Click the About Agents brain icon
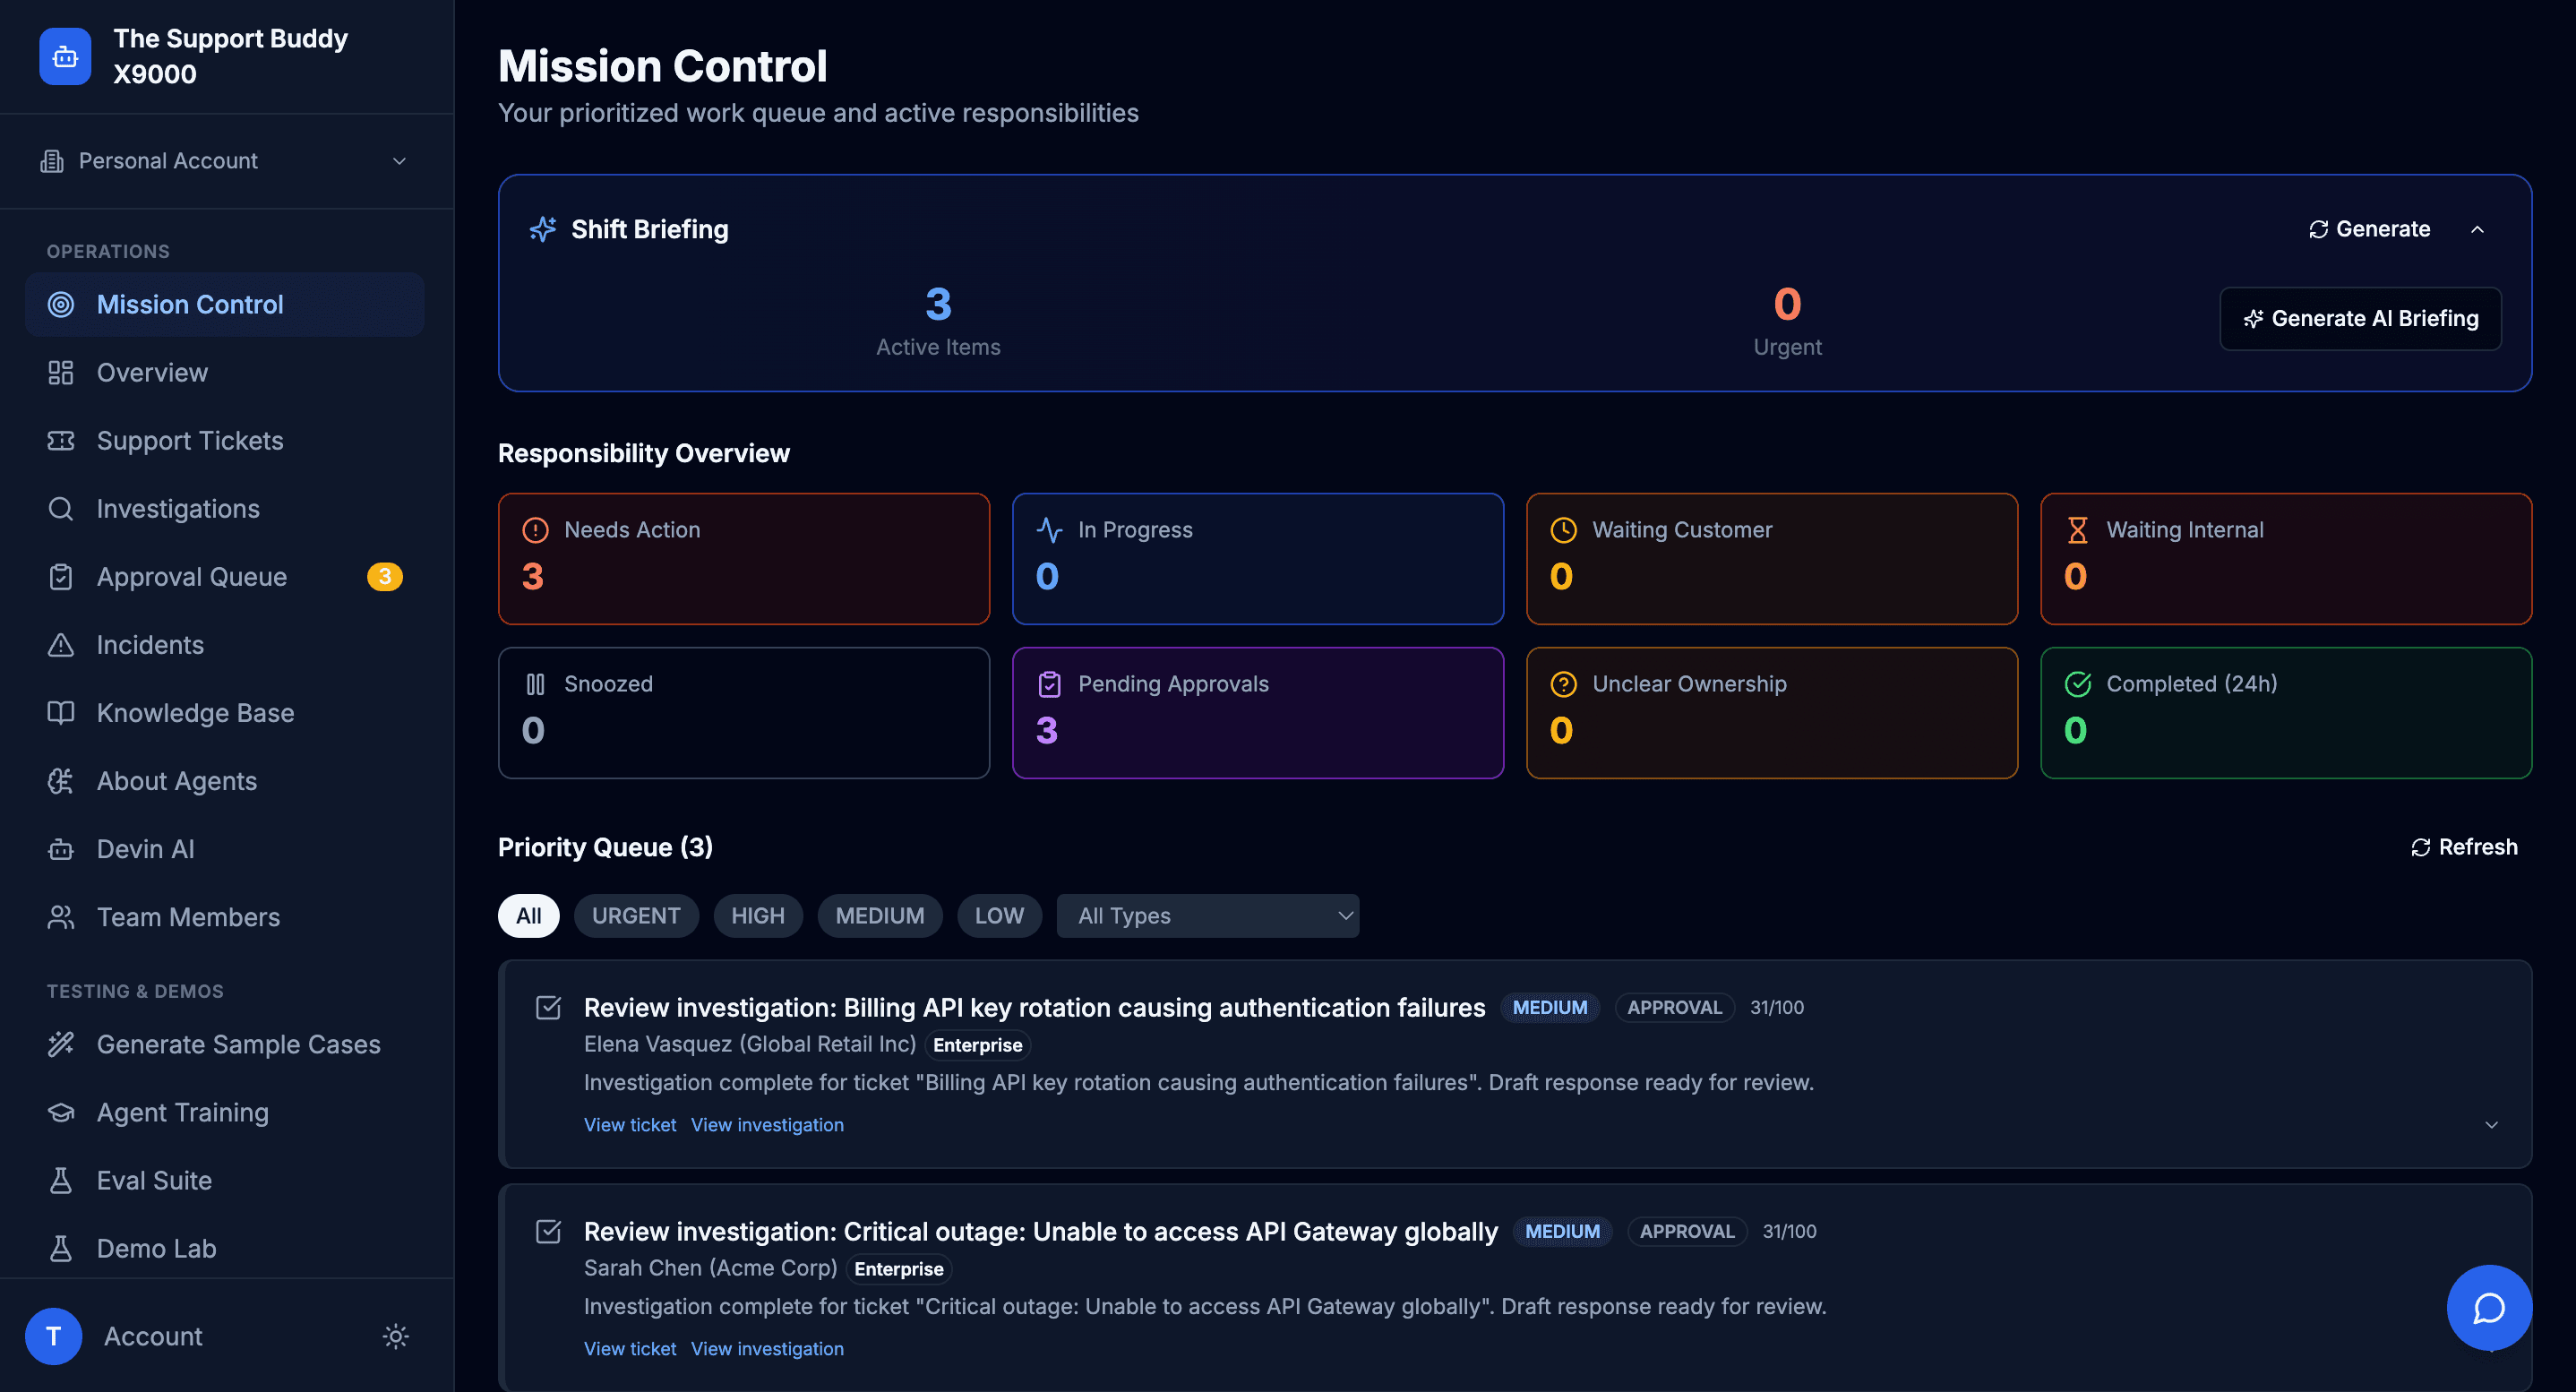Viewport: 2576px width, 1392px height. click(x=61, y=780)
